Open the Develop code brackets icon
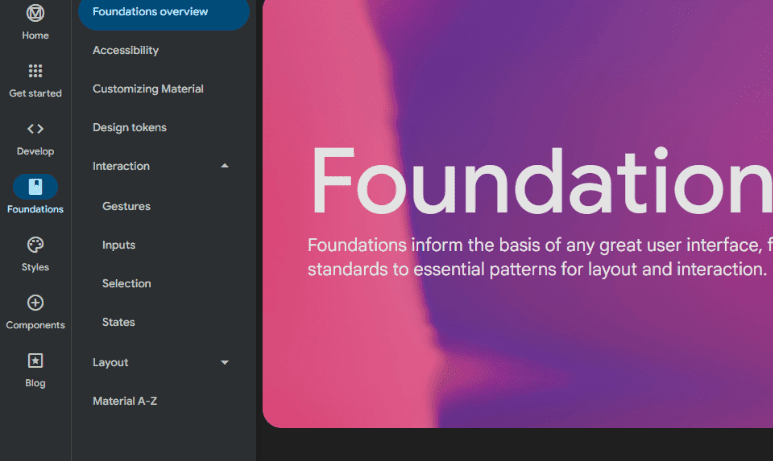The height and width of the screenshot is (461, 773). (x=35, y=129)
